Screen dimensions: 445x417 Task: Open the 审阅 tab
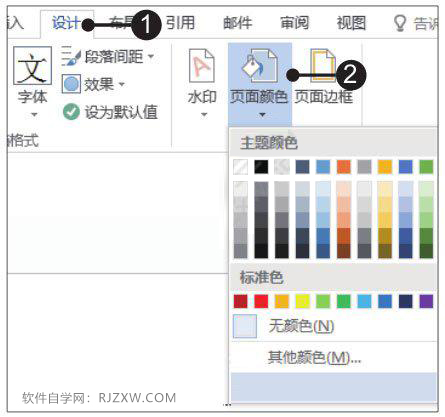[294, 23]
